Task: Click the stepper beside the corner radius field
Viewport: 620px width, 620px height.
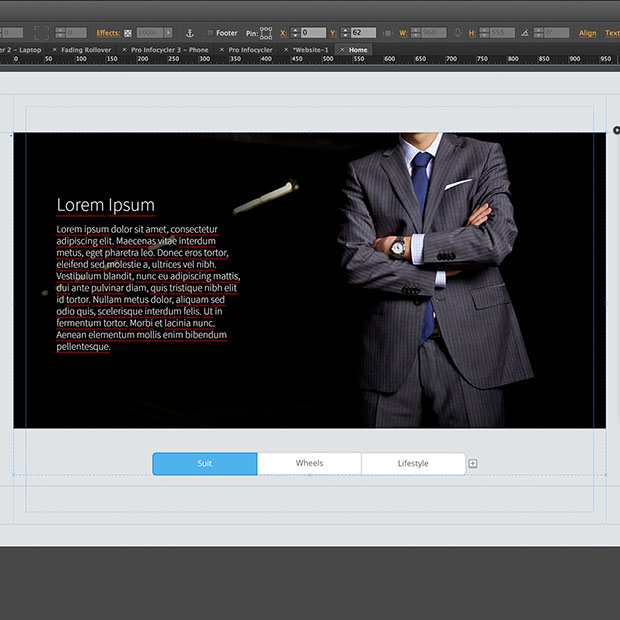Action: [x=60, y=32]
